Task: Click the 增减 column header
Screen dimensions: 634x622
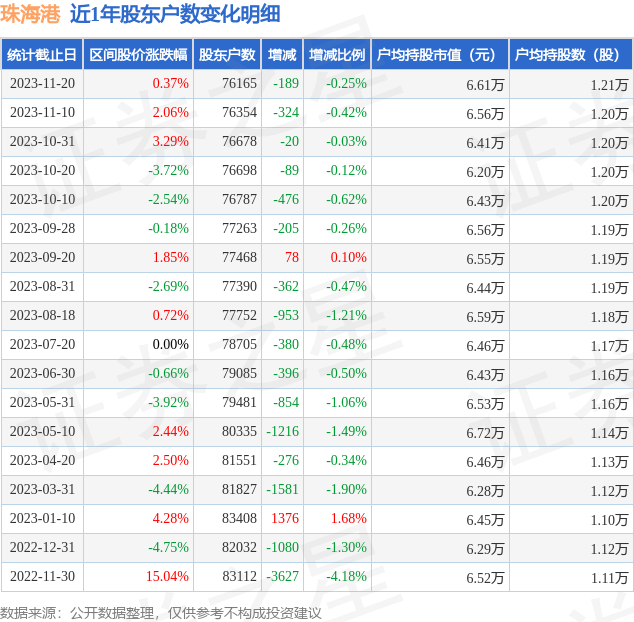Action: point(282,55)
